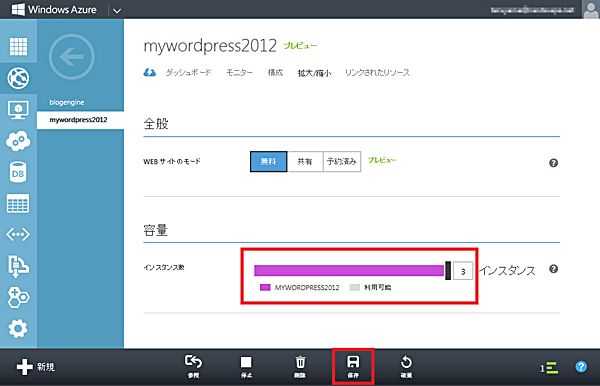Click the 参照 browse button
The image size is (600, 386).
[x=193, y=366]
